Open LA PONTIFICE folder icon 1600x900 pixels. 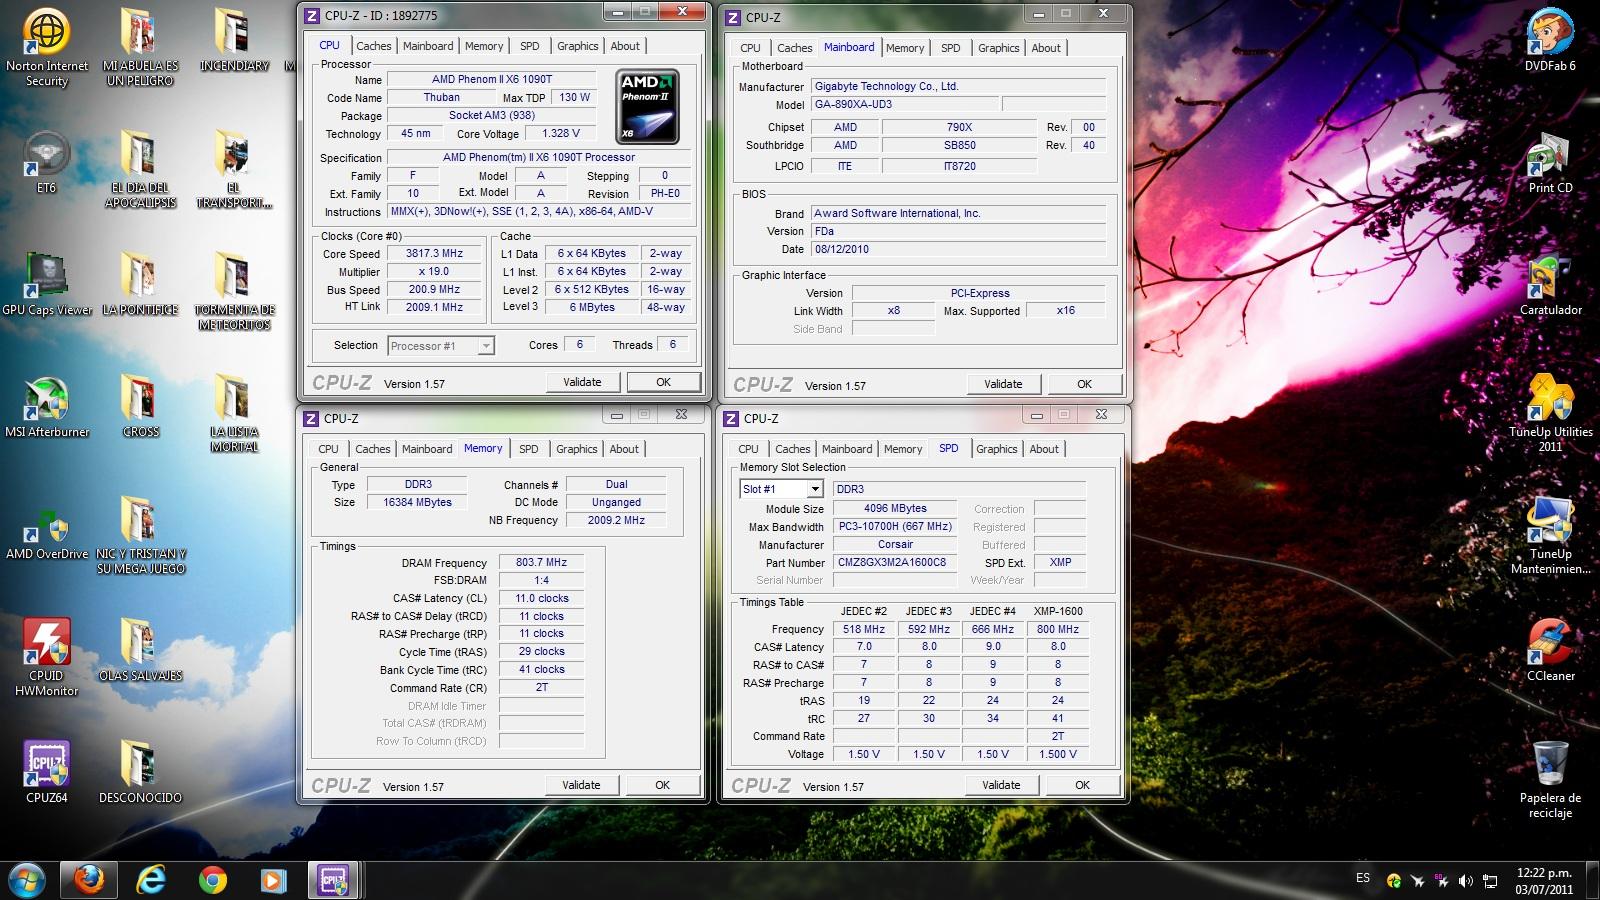coord(140,285)
